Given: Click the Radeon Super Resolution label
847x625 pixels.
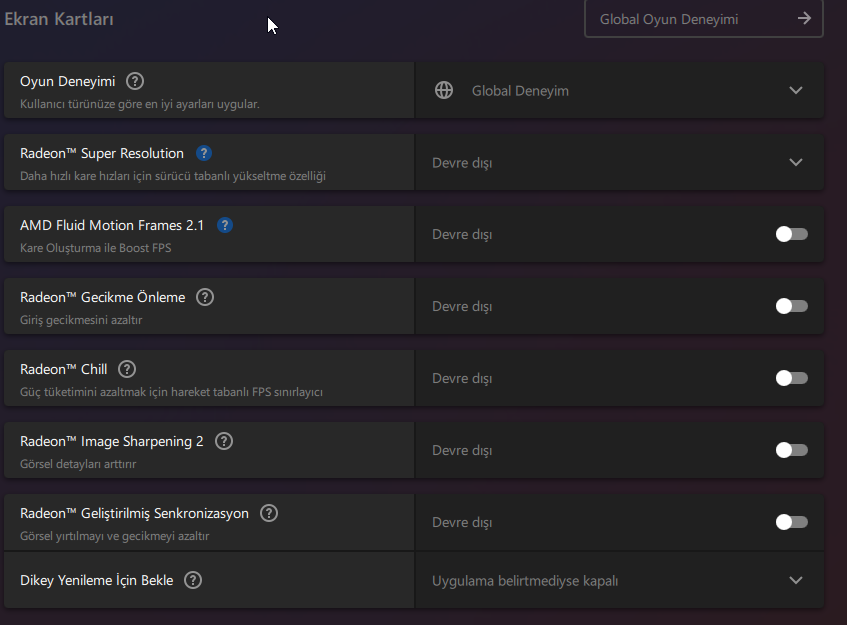Looking at the screenshot, I should [102, 153].
